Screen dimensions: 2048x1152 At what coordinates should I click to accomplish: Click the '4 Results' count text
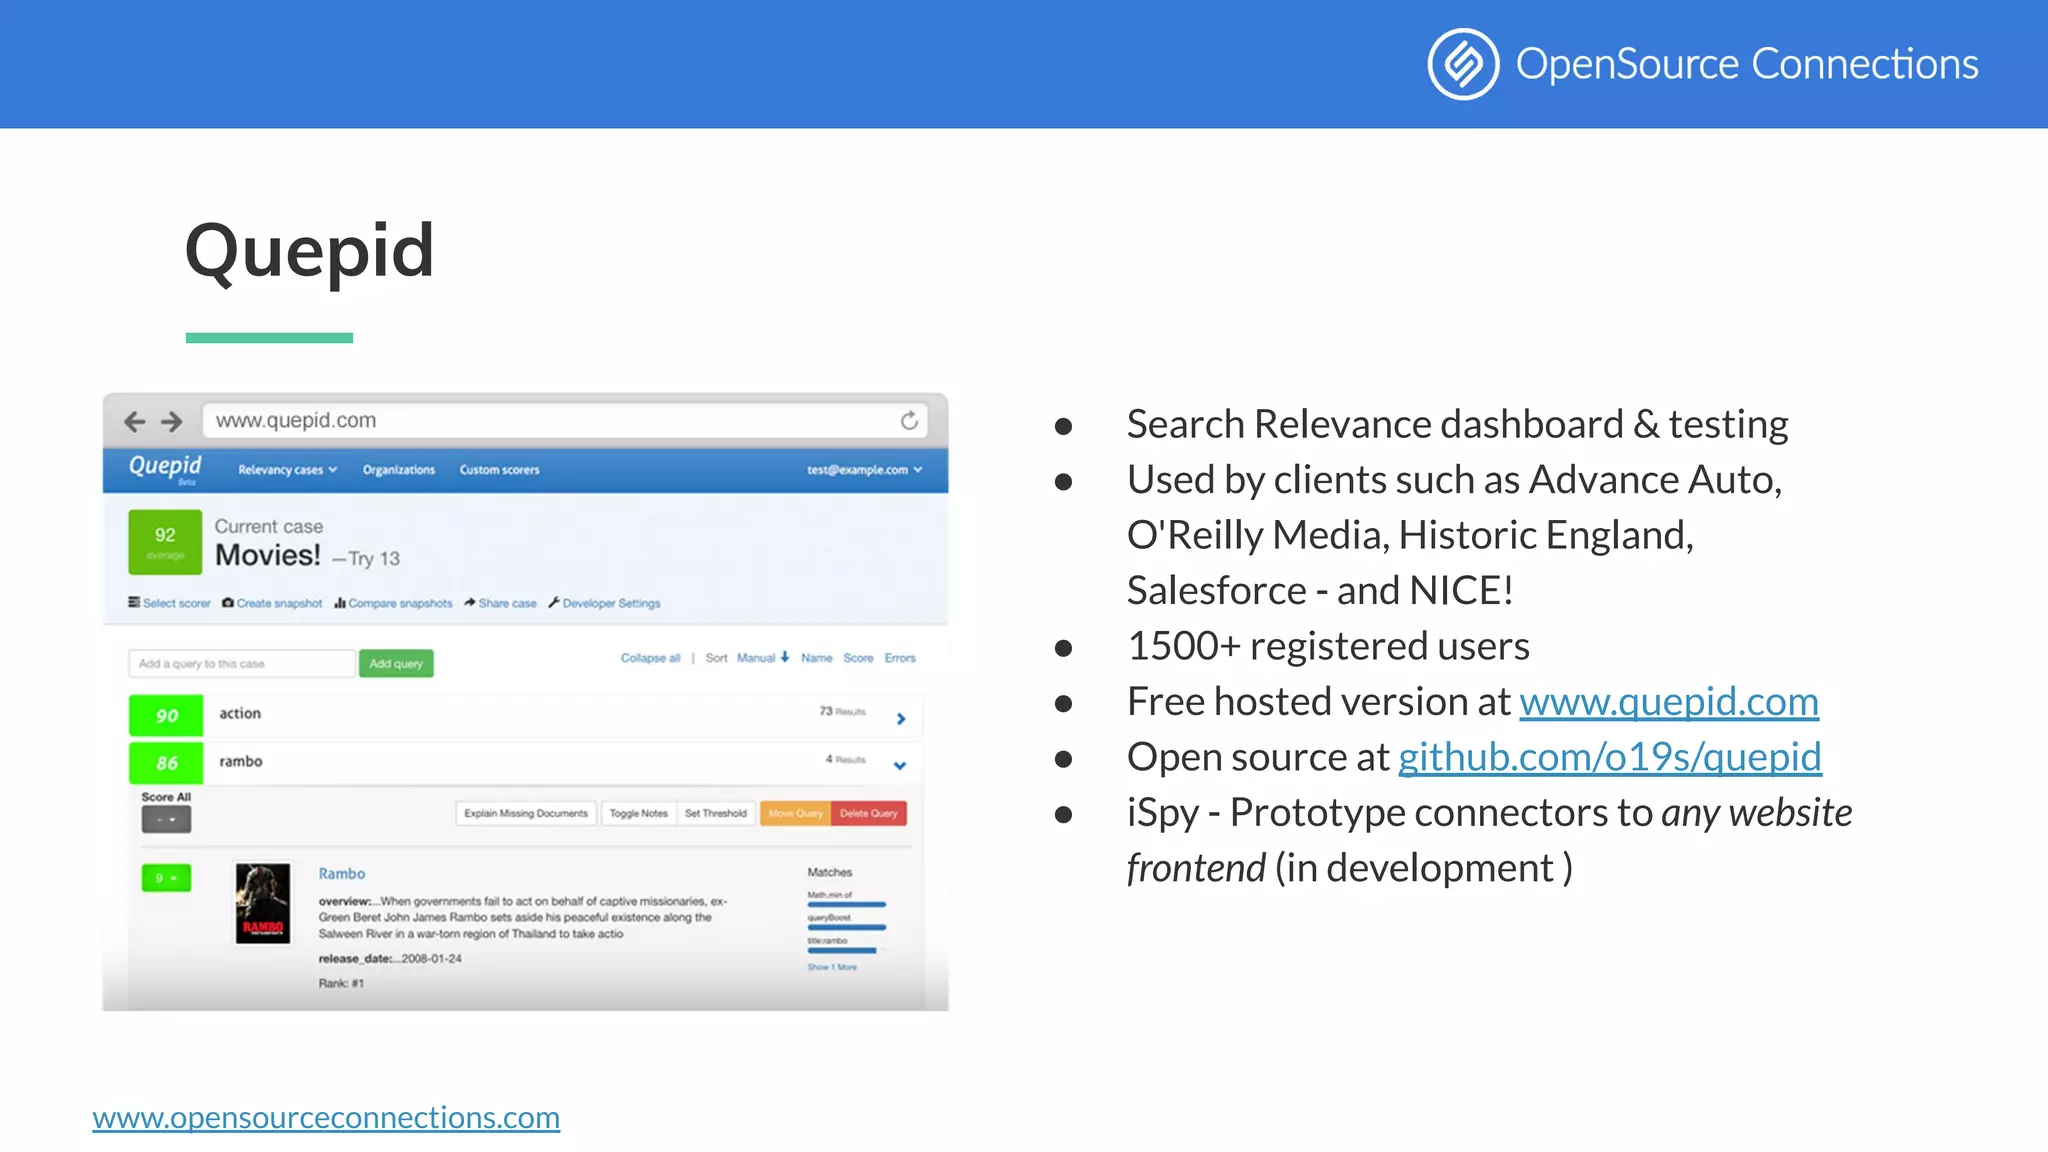pos(845,759)
